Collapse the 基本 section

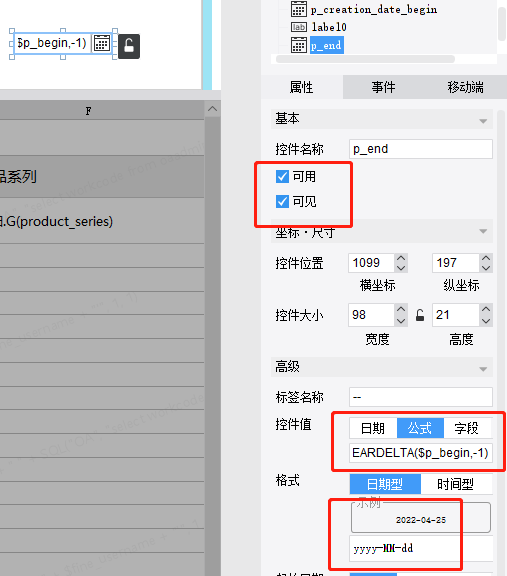483,121
